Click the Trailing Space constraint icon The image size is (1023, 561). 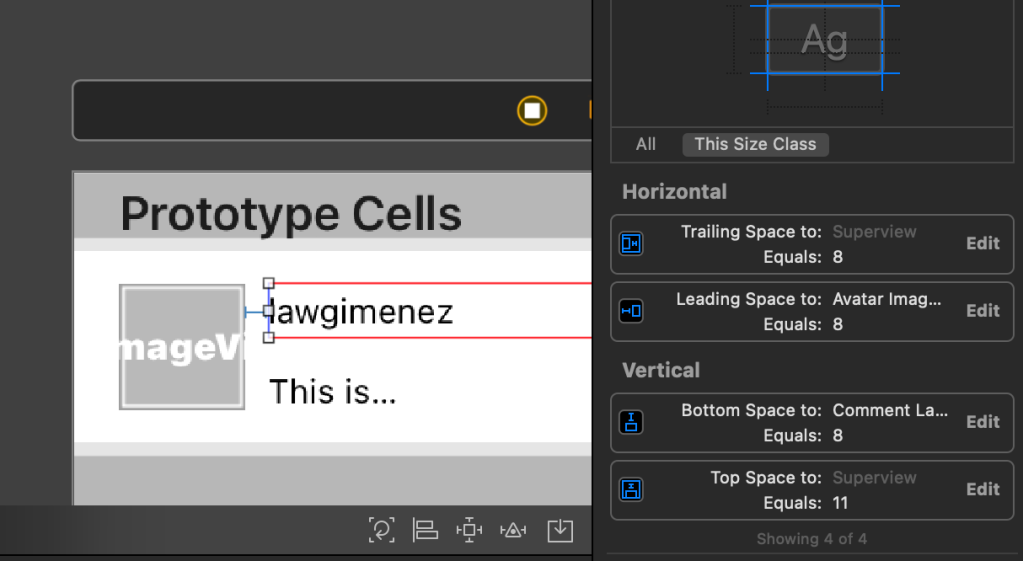tap(631, 243)
